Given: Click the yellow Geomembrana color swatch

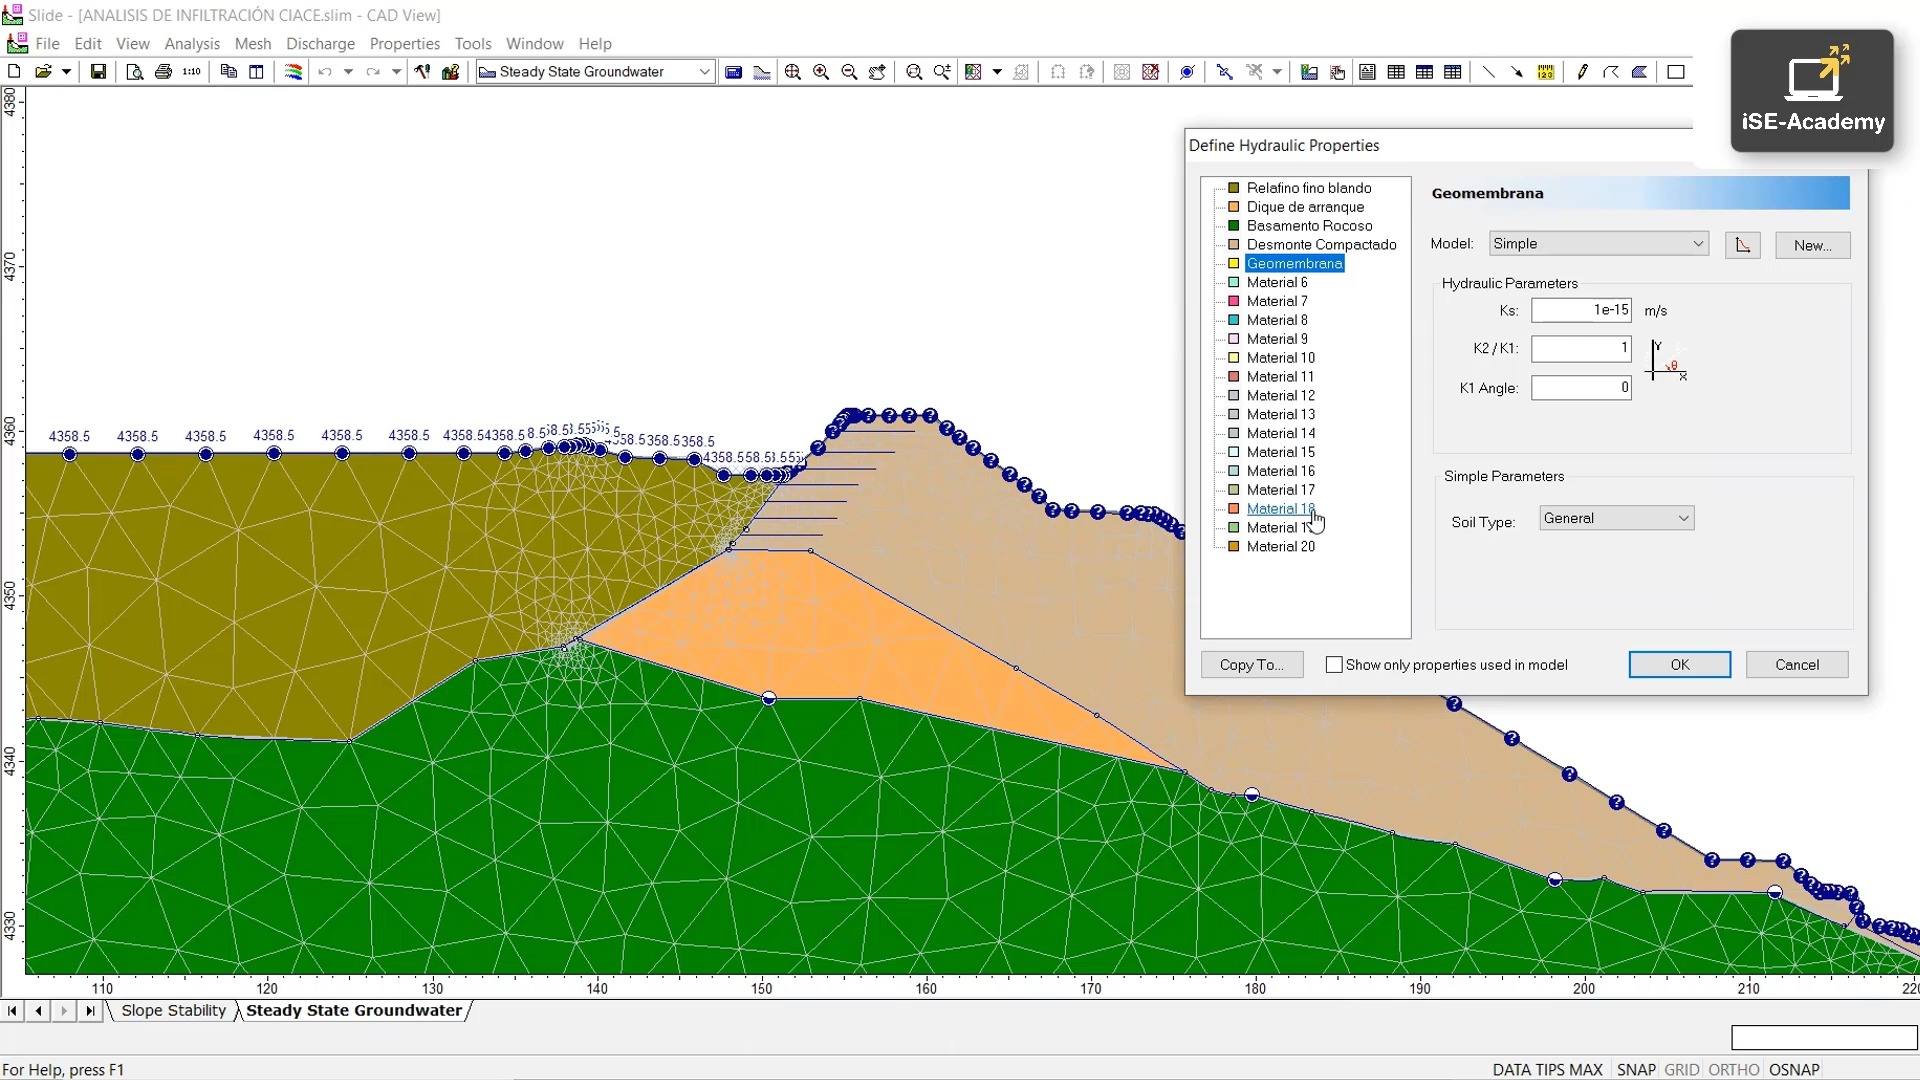Looking at the screenshot, I should click(1234, 264).
